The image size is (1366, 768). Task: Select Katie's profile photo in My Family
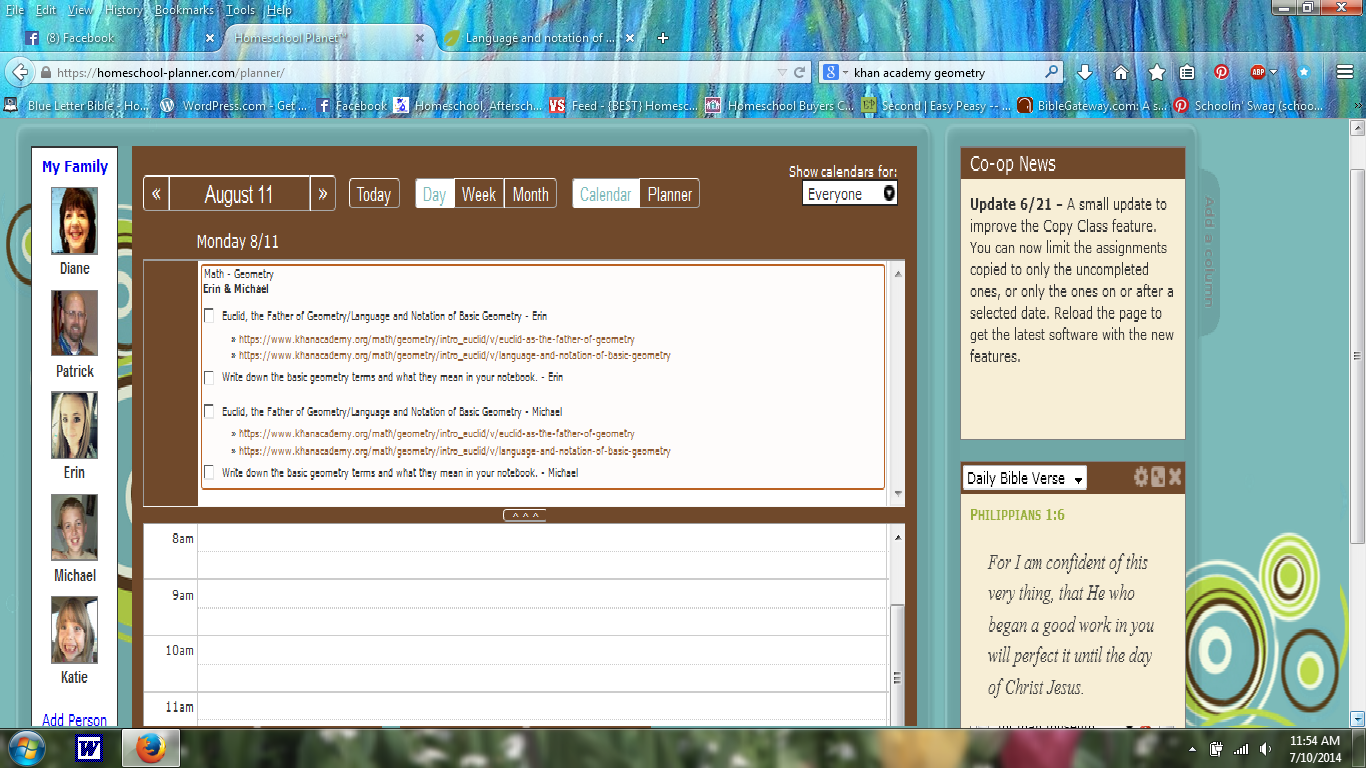tap(74, 630)
